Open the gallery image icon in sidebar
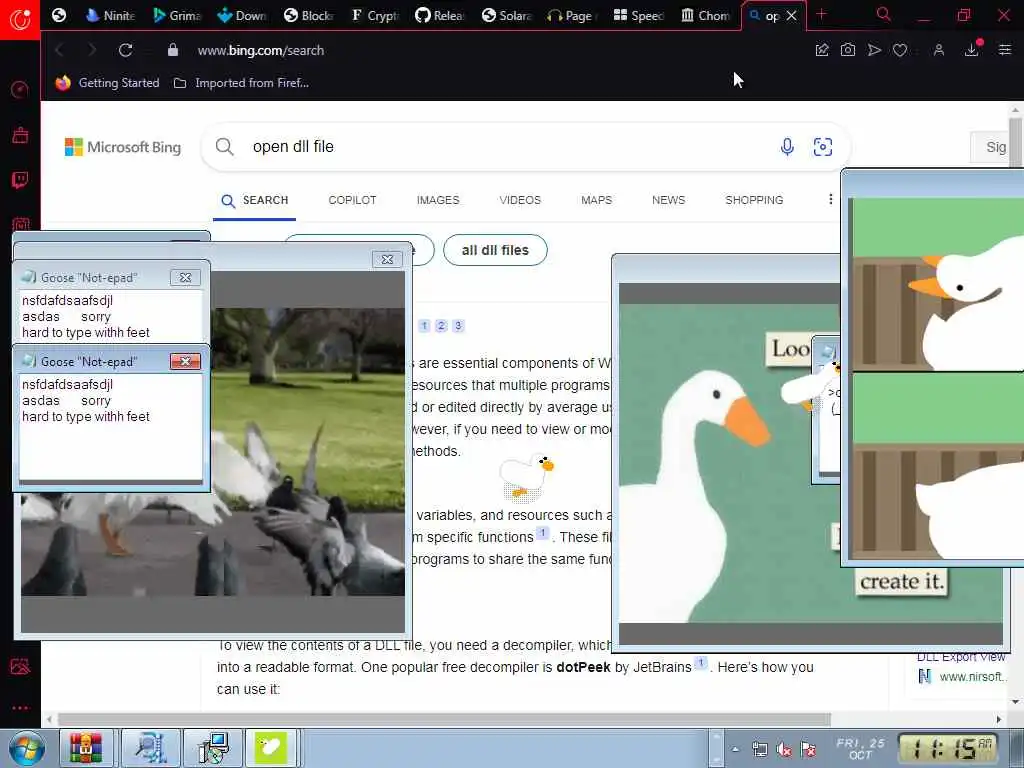 (20, 666)
